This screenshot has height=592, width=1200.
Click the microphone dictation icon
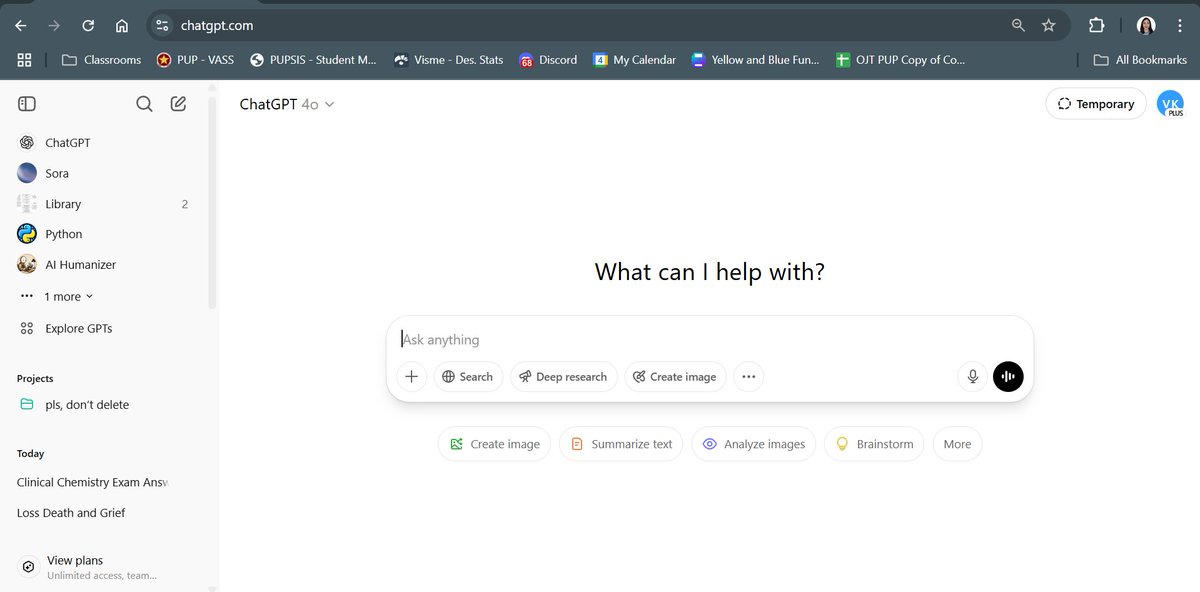pos(972,377)
